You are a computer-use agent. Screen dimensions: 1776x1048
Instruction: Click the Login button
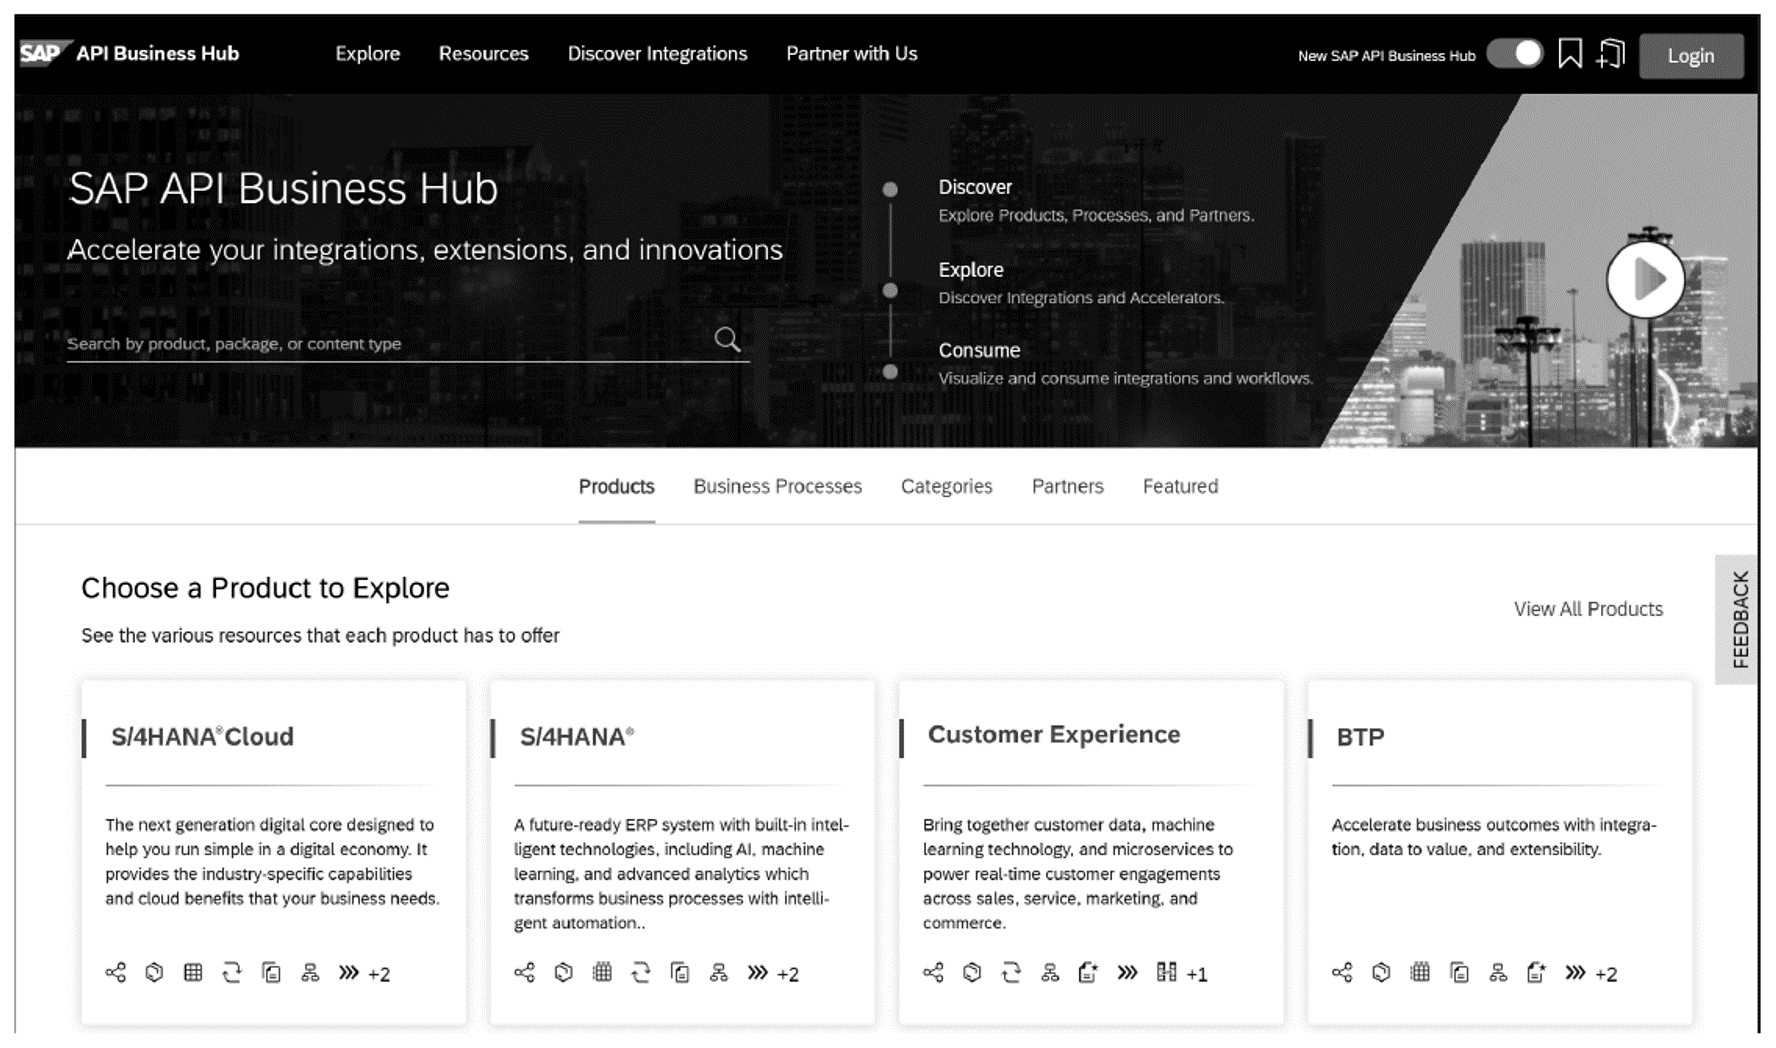tap(1691, 56)
